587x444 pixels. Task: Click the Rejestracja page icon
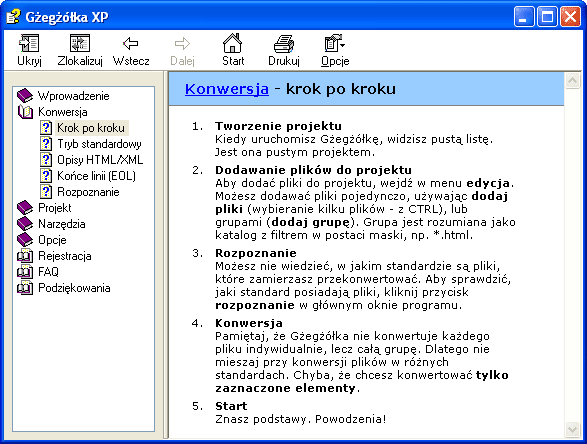[25, 256]
